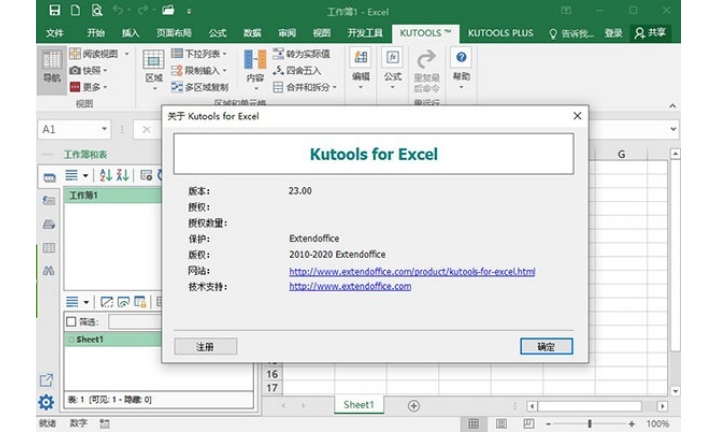Open the 开始 home tab
The width and height of the screenshot is (720, 432).
click(96, 33)
